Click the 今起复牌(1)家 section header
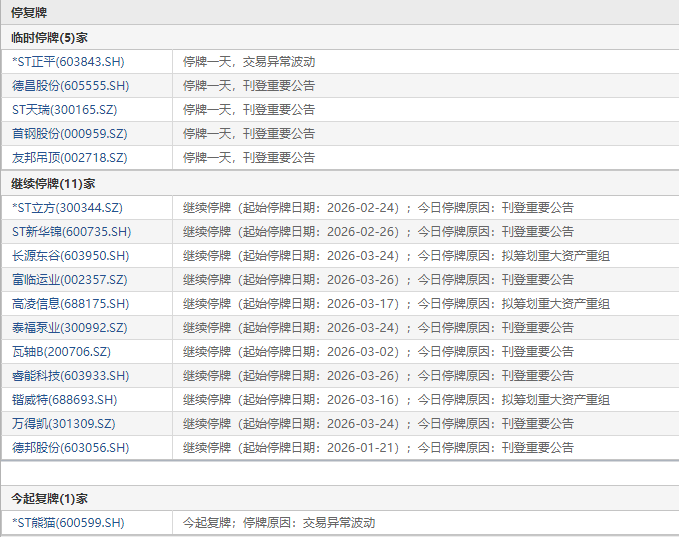Viewport: 679px width, 537px height. (50, 498)
